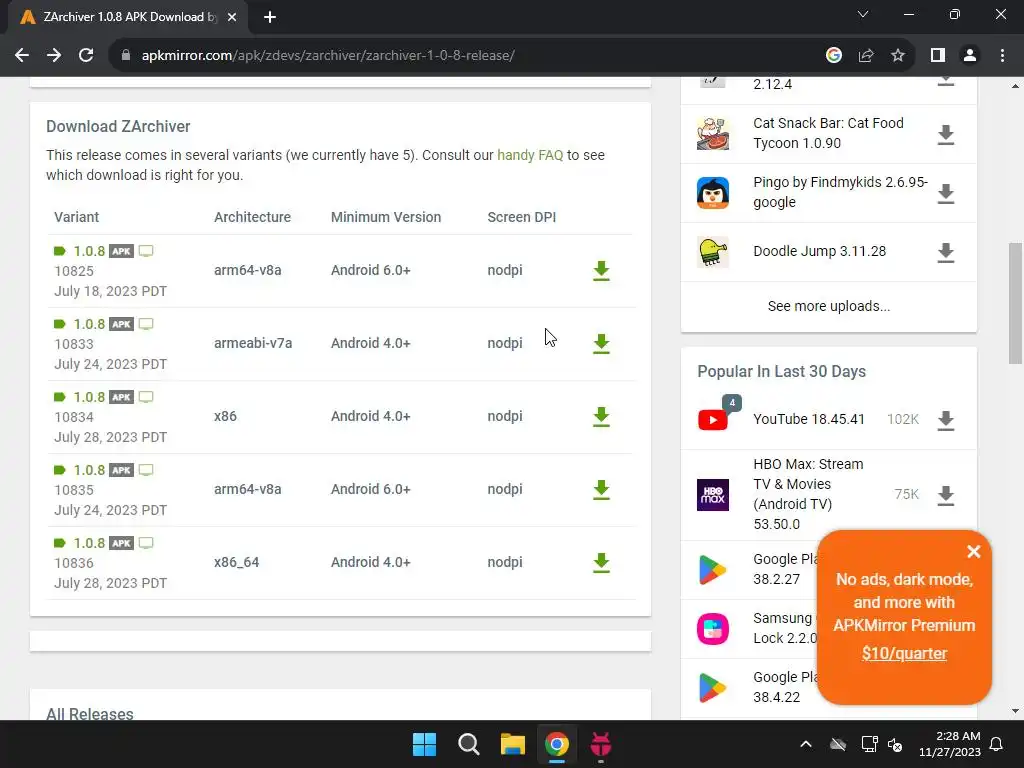This screenshot has height=768, width=1024.
Task: Bookmark this page with the star
Action: point(898,56)
